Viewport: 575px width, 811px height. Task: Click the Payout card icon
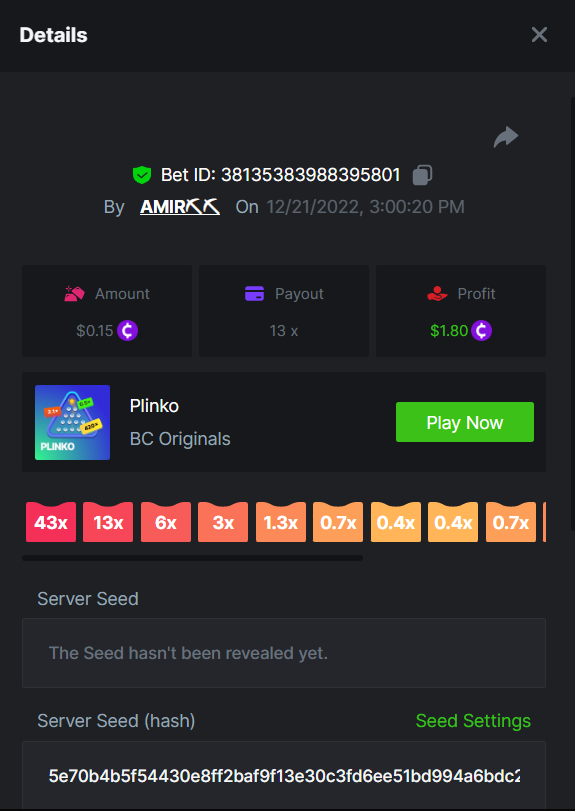pyautogui.click(x=254, y=294)
